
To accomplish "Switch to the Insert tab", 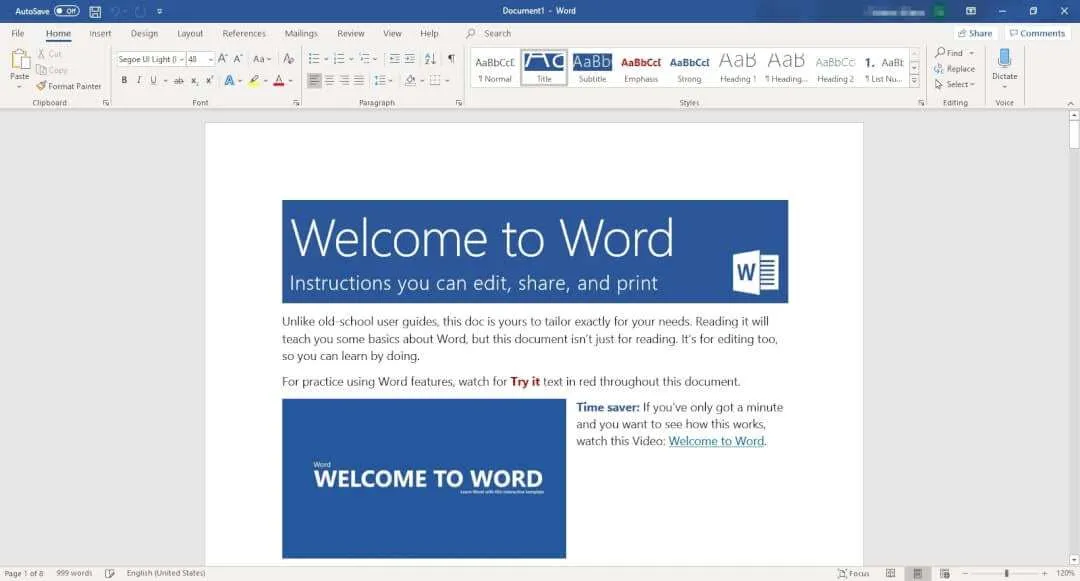I will coord(100,33).
